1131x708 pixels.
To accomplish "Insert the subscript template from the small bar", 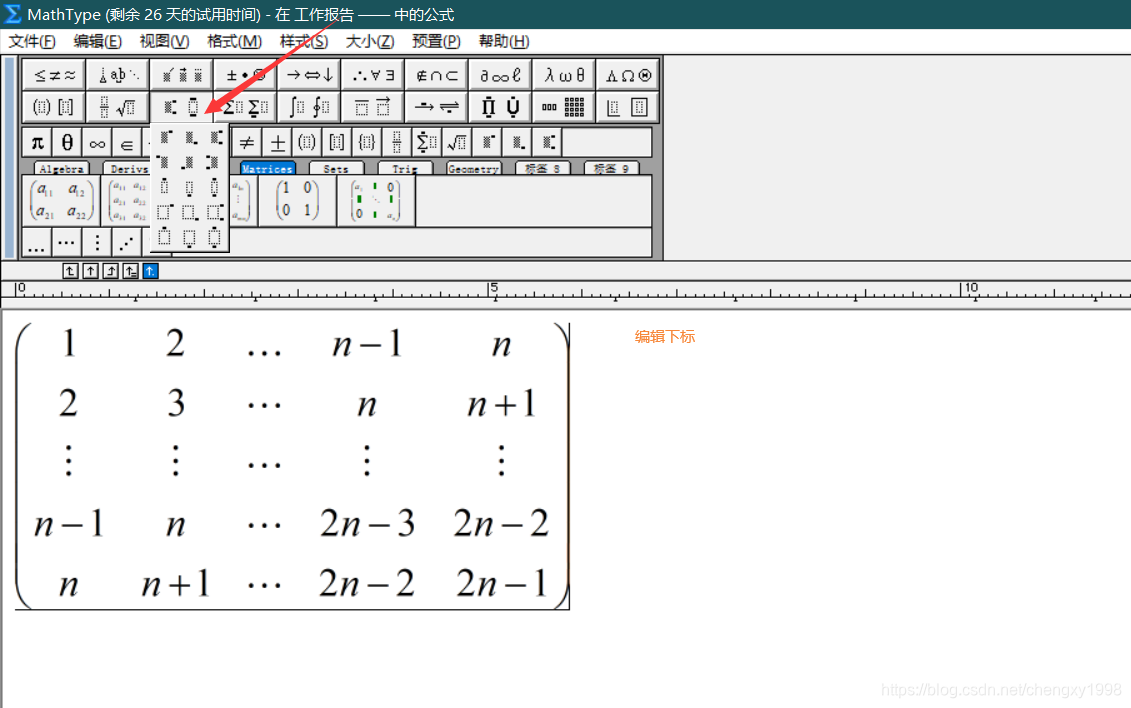I will click(517, 143).
